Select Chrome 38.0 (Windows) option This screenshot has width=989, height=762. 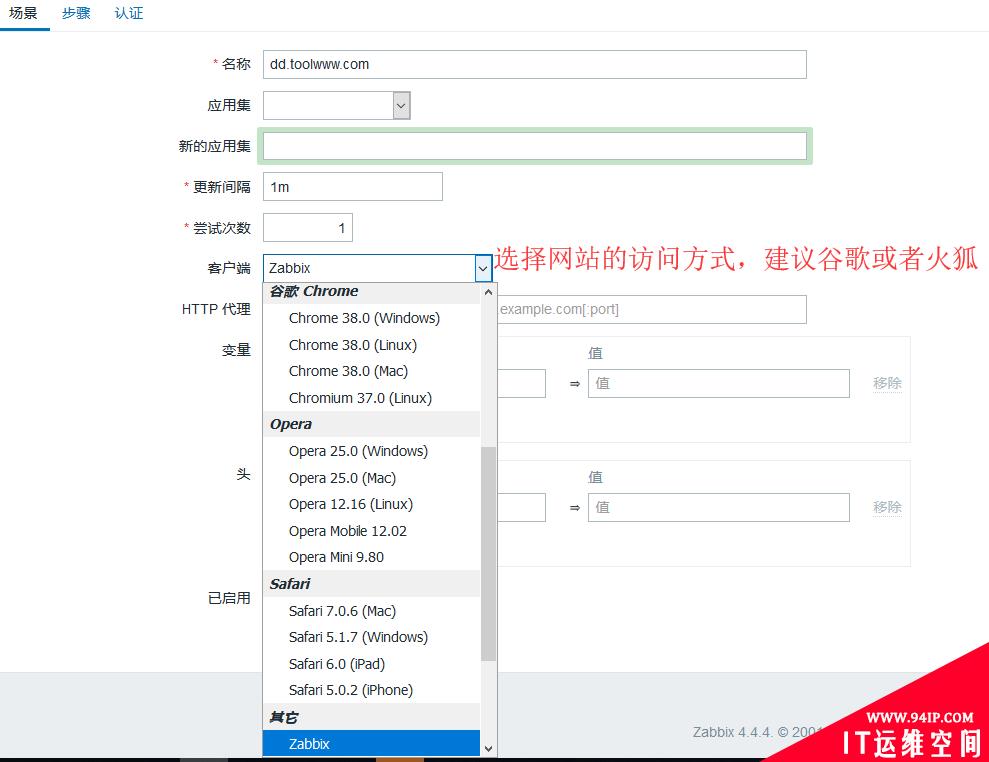tap(371, 318)
